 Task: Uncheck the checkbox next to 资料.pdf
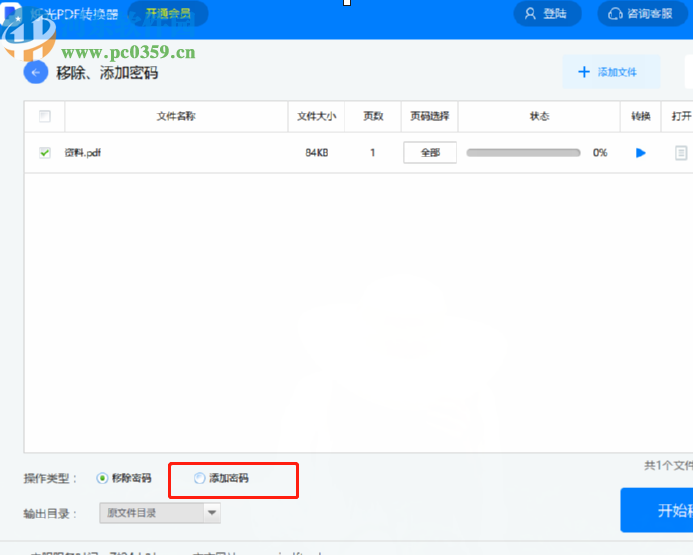point(44,153)
